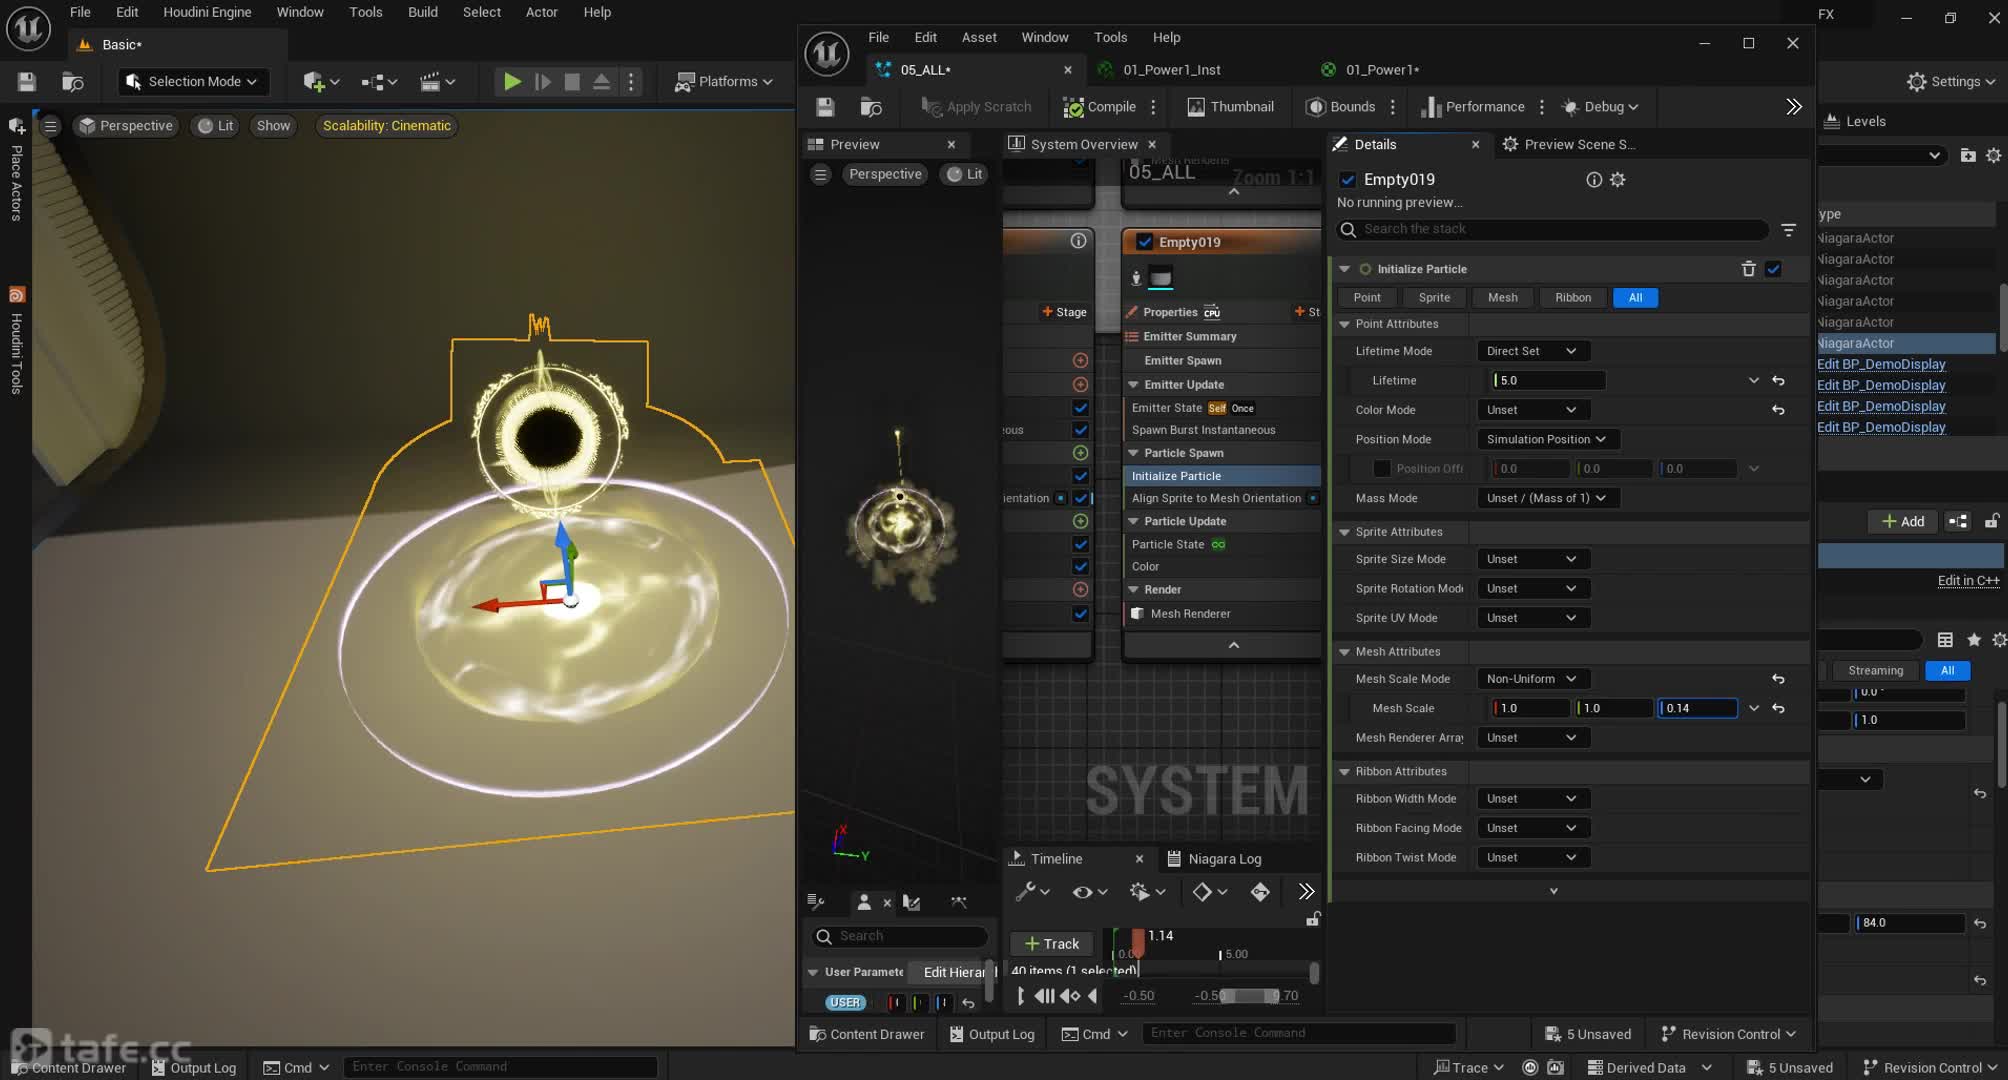Save the Niagara asset with floppy icon
Image resolution: width=2008 pixels, height=1080 pixels.
[825, 107]
